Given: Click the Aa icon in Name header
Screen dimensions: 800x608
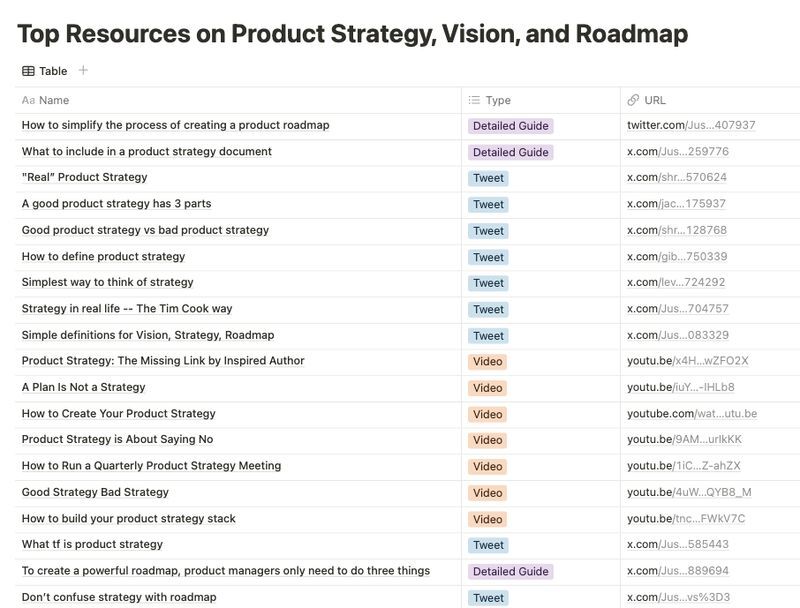Looking at the screenshot, I should 28,100.
